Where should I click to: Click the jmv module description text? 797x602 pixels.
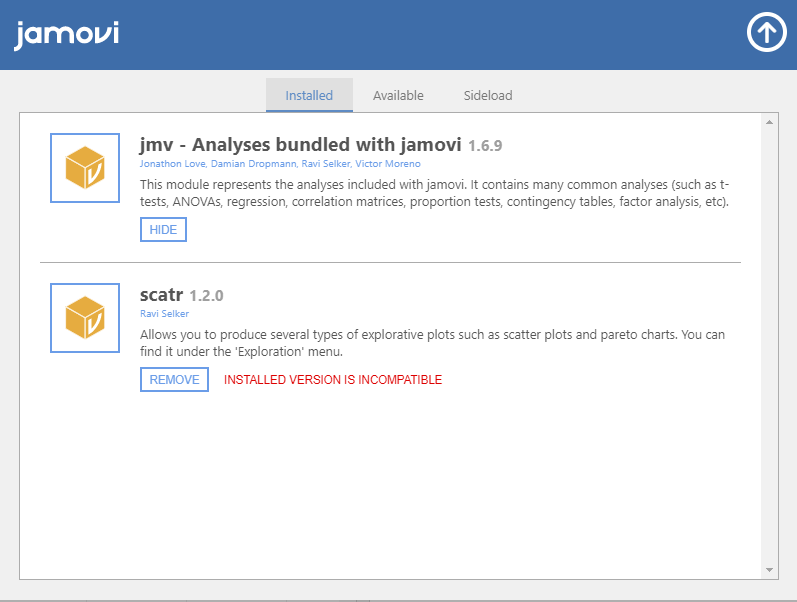point(435,193)
